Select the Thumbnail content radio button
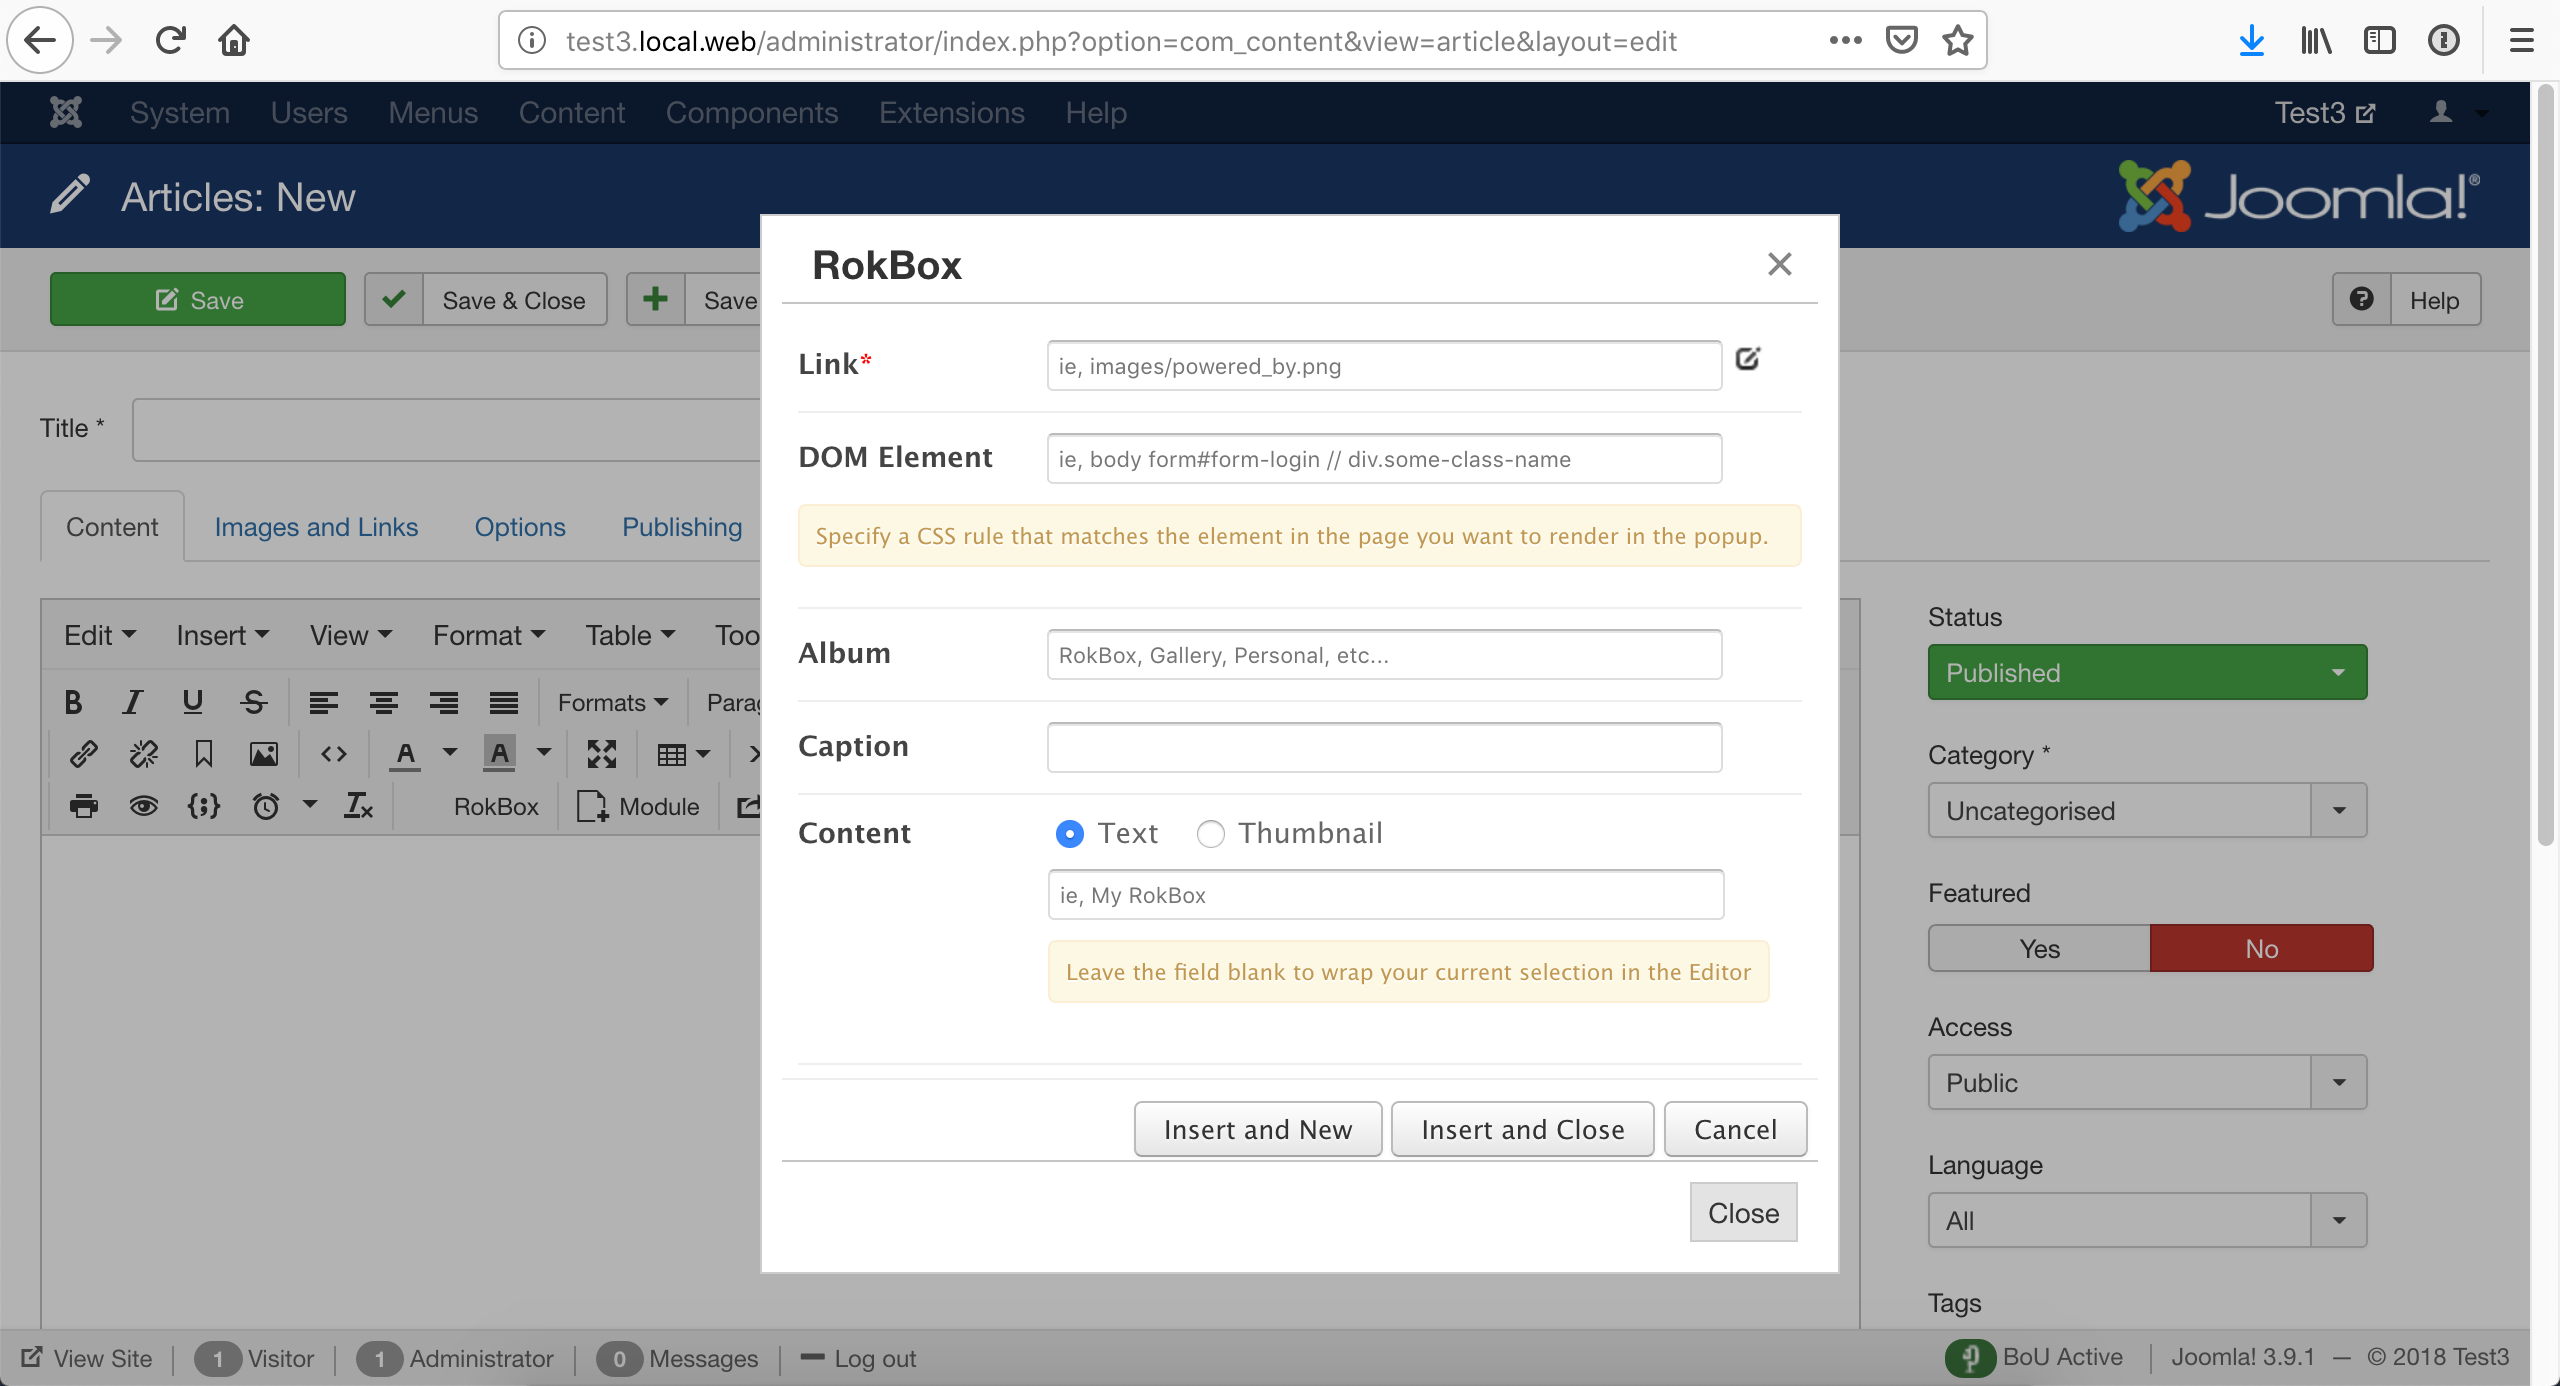The width and height of the screenshot is (2560, 1386). [1210, 833]
